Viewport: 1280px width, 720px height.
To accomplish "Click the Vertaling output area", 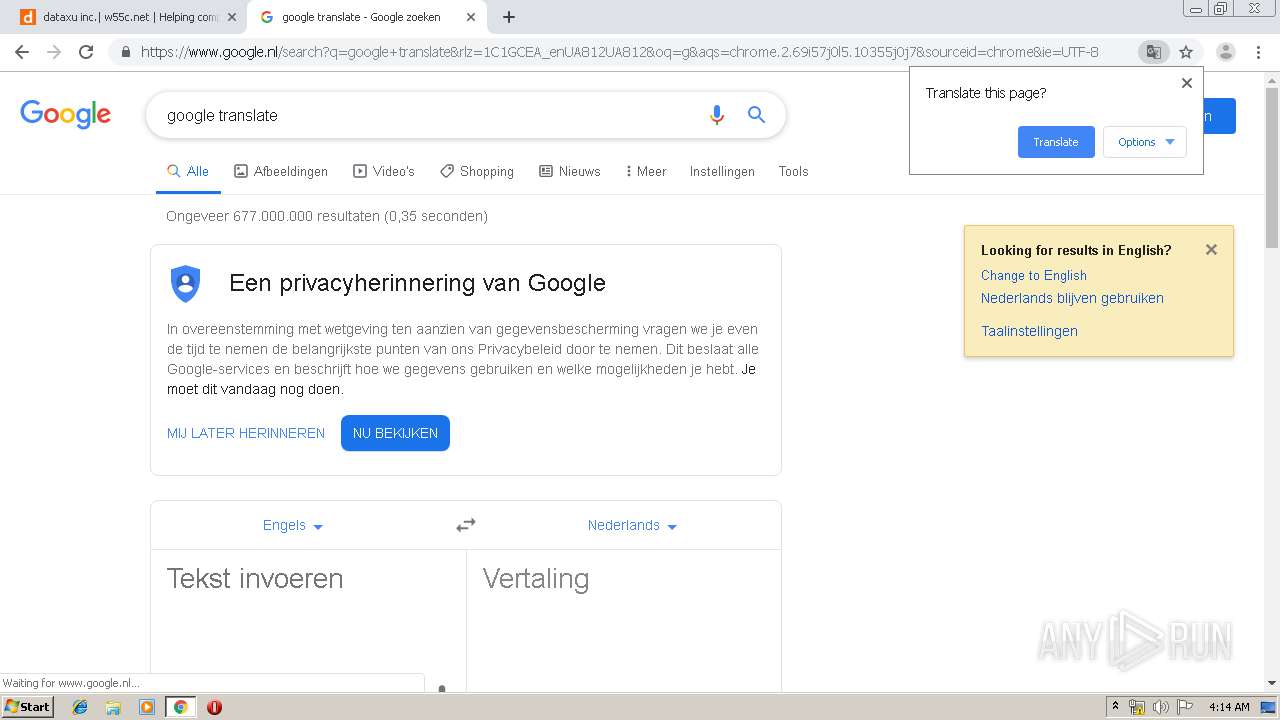I will coord(624,620).
